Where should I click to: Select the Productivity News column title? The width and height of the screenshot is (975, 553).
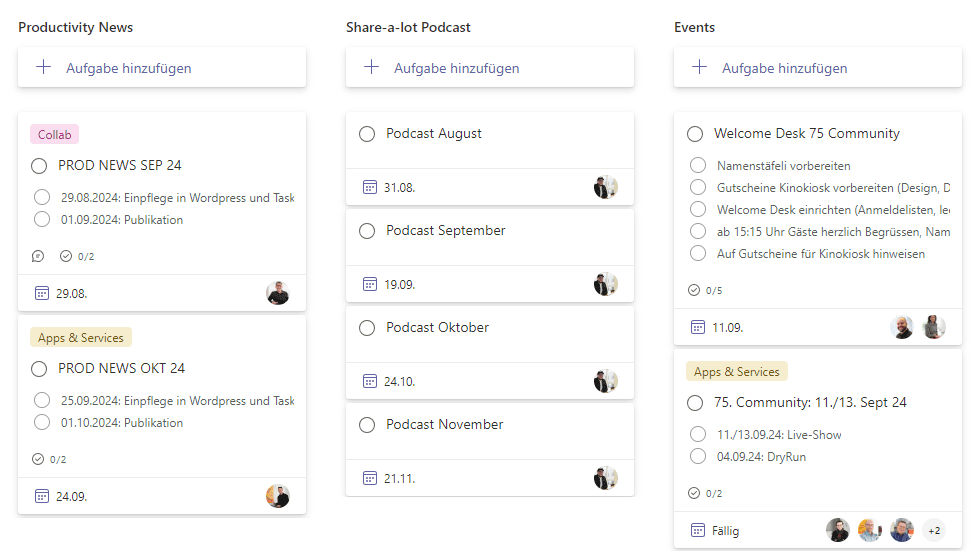pos(75,27)
